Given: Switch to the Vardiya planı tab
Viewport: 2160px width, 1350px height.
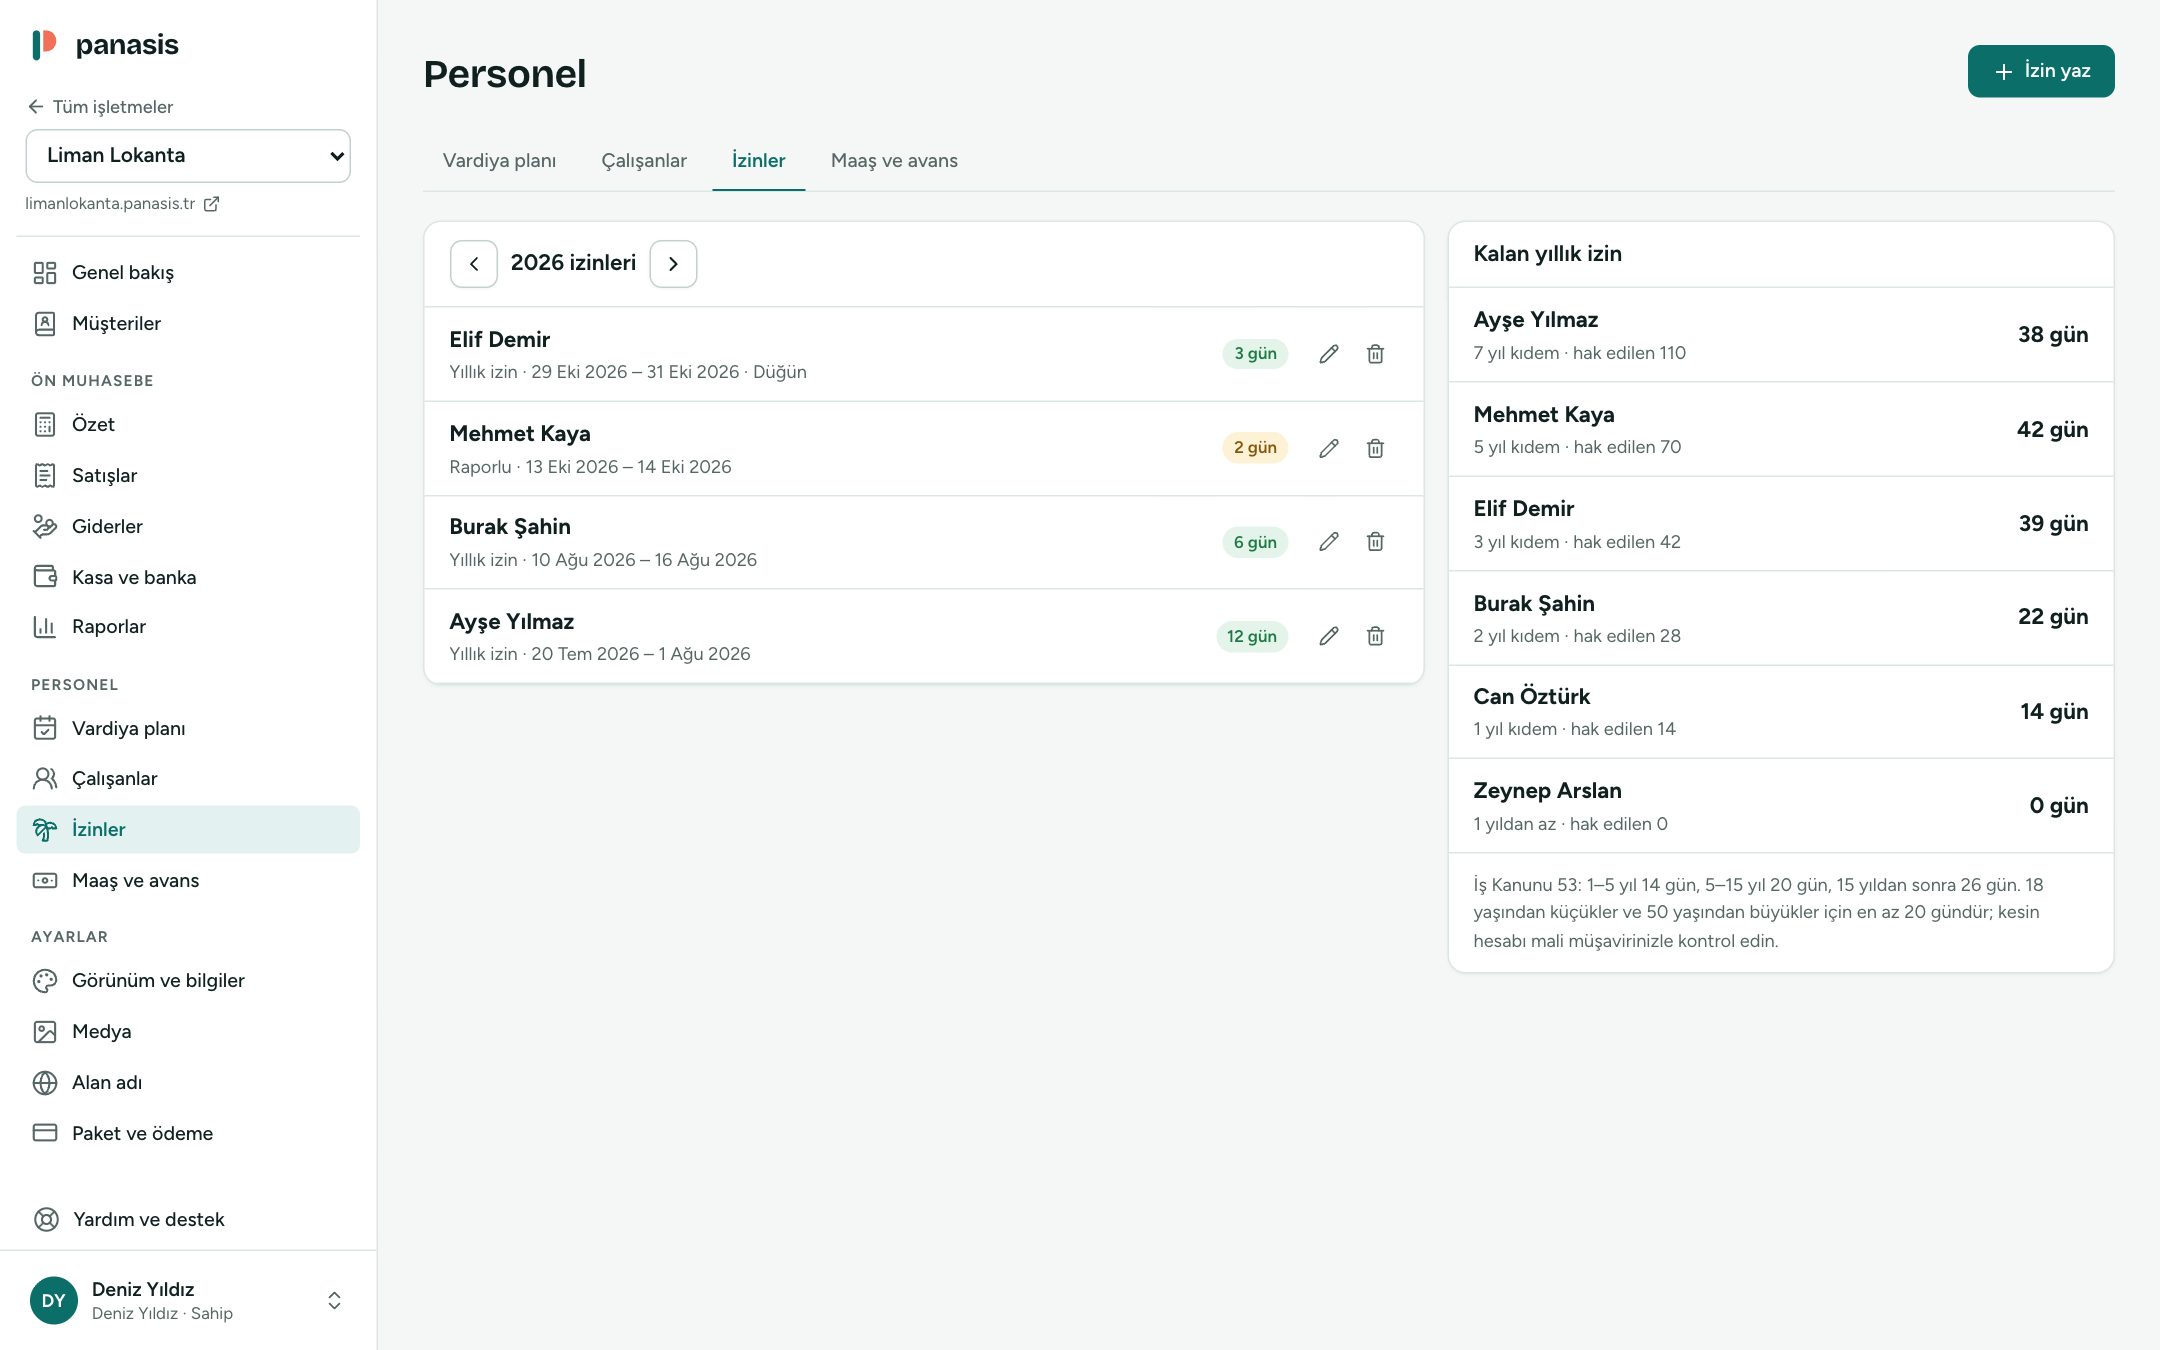Looking at the screenshot, I should coord(499,161).
